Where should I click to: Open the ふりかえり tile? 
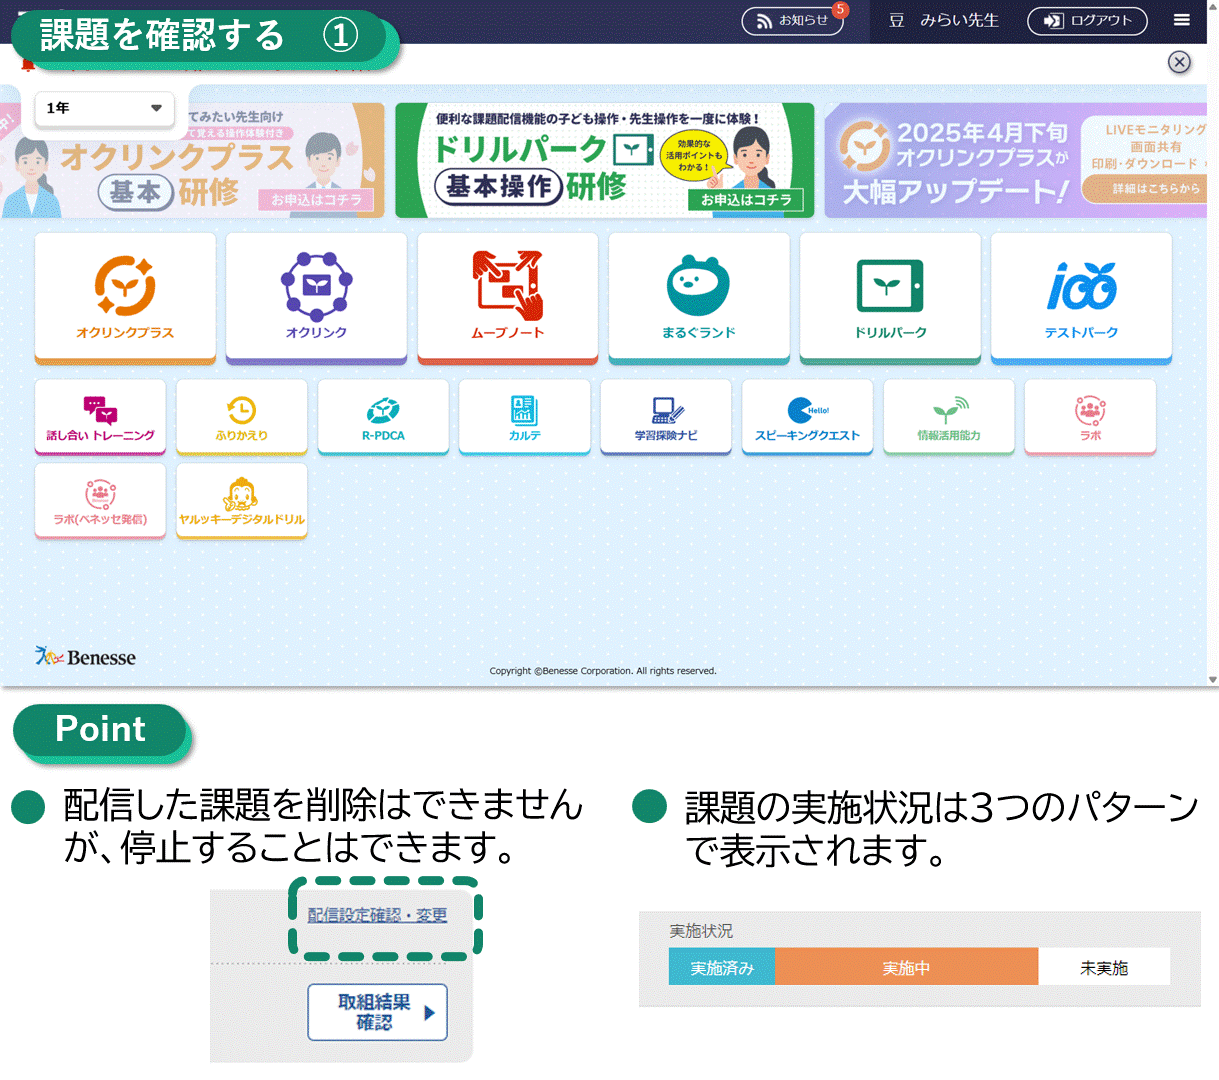(242, 417)
